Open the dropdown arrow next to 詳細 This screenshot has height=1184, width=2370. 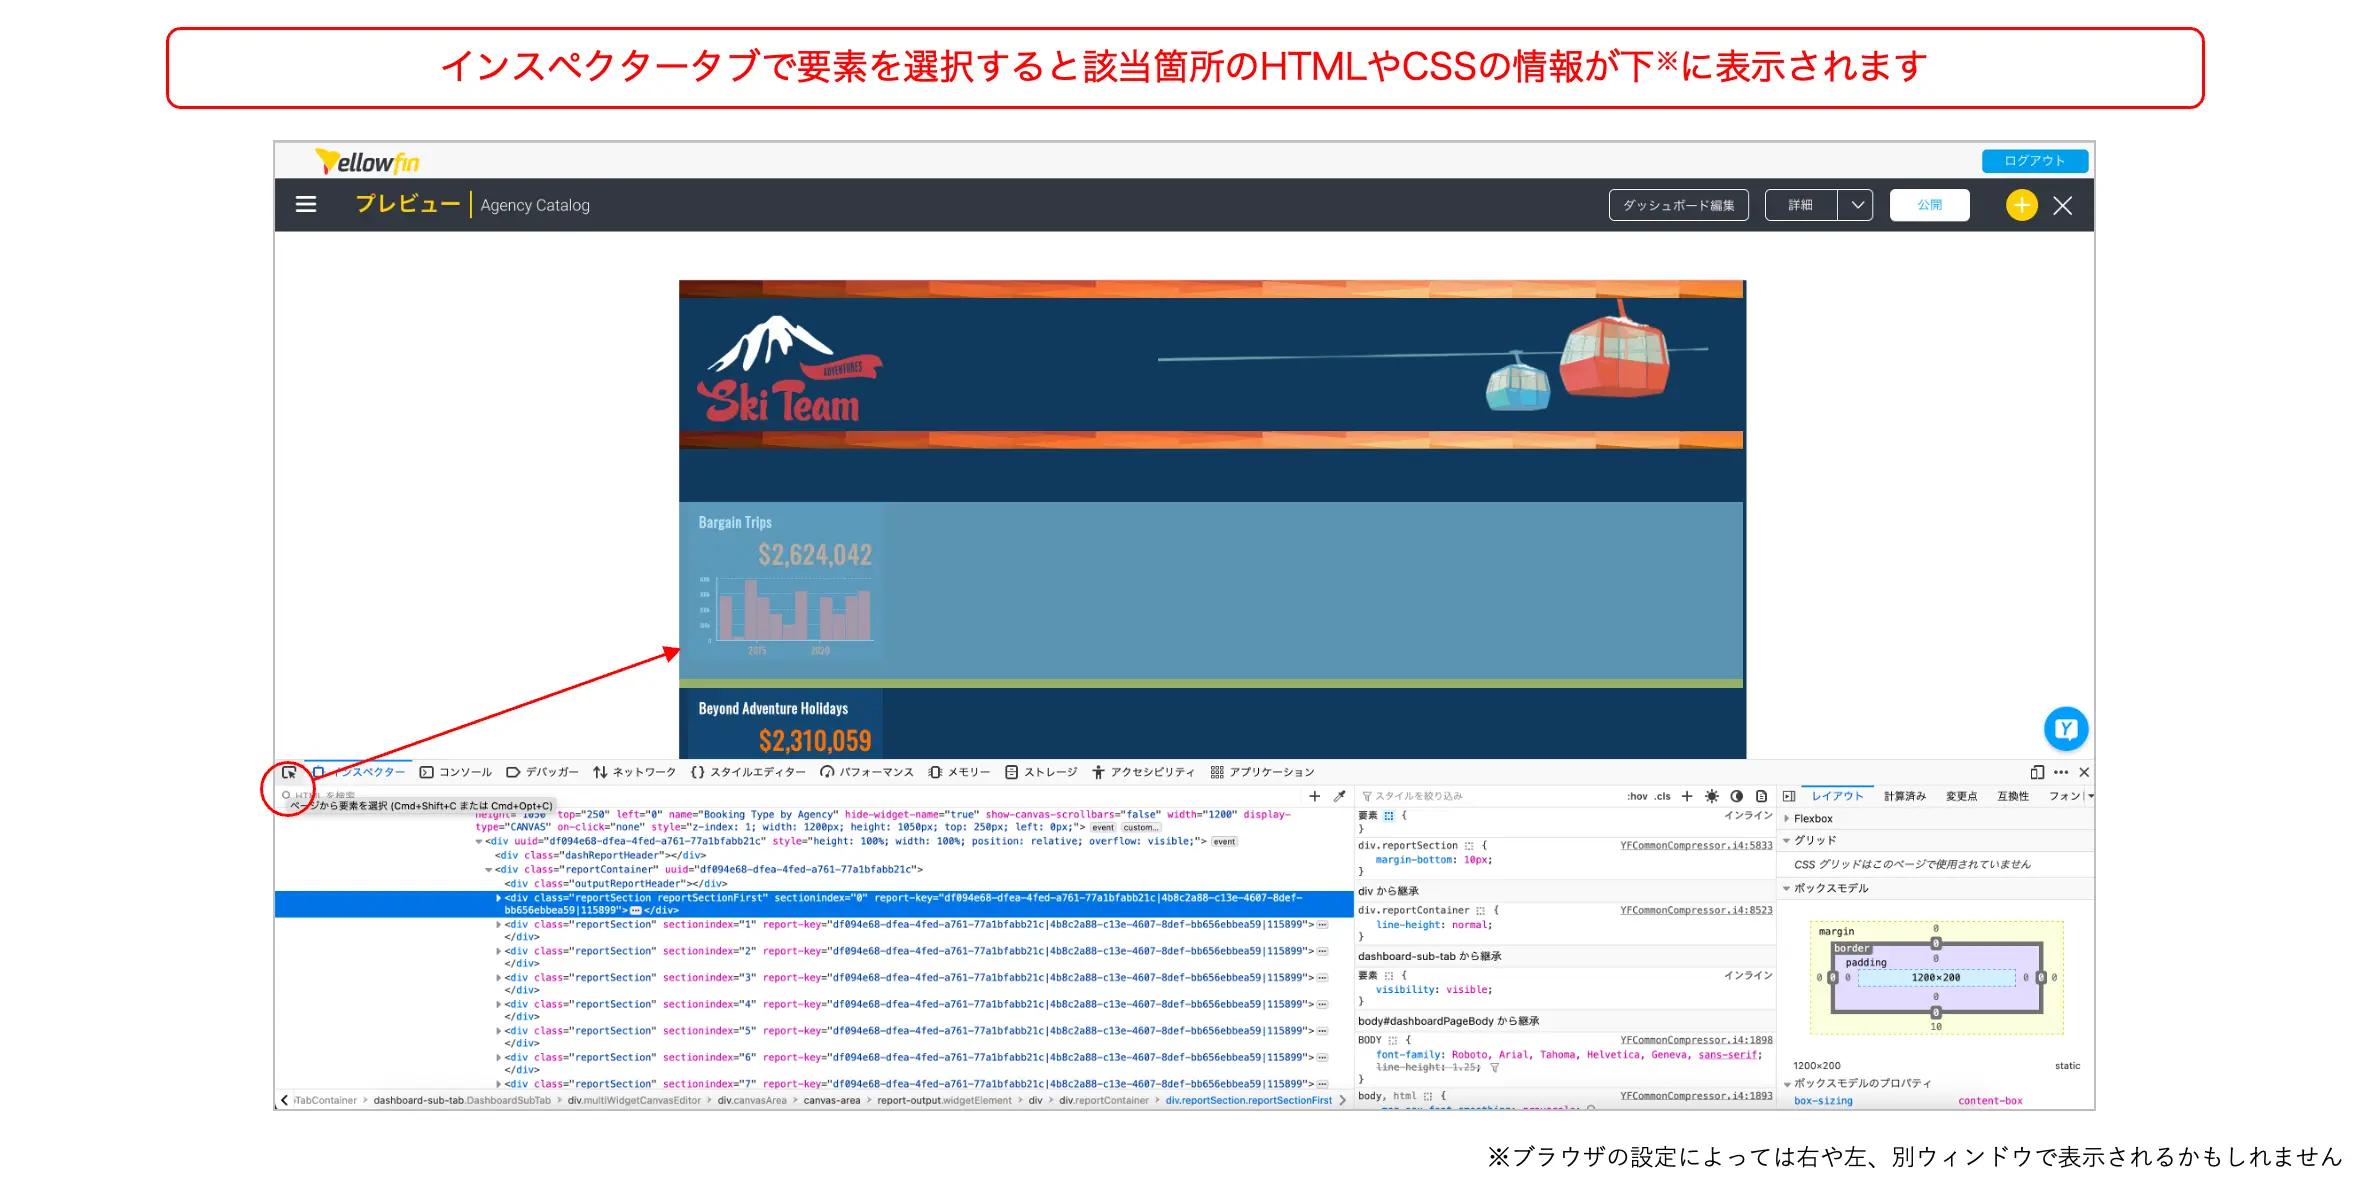coord(1857,205)
